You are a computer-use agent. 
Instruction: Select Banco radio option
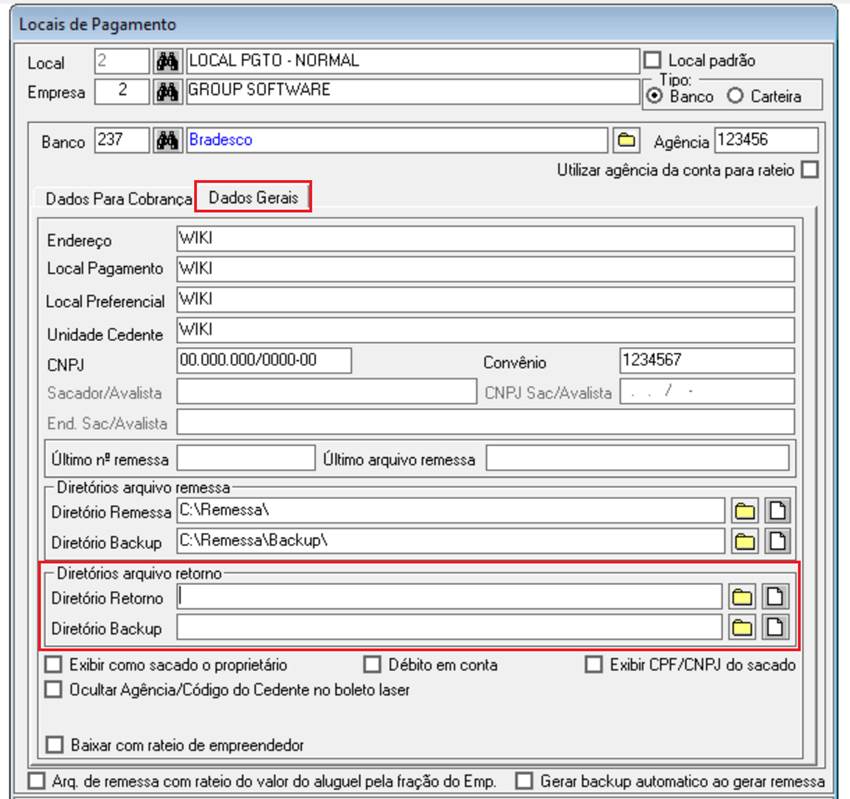click(654, 96)
